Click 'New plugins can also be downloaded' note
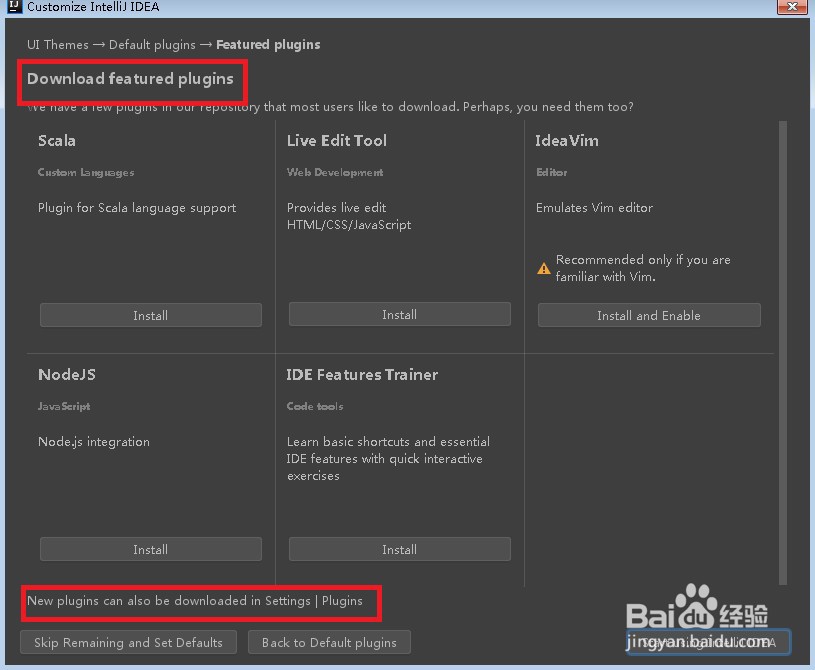This screenshot has height=670, width=815. coord(195,600)
